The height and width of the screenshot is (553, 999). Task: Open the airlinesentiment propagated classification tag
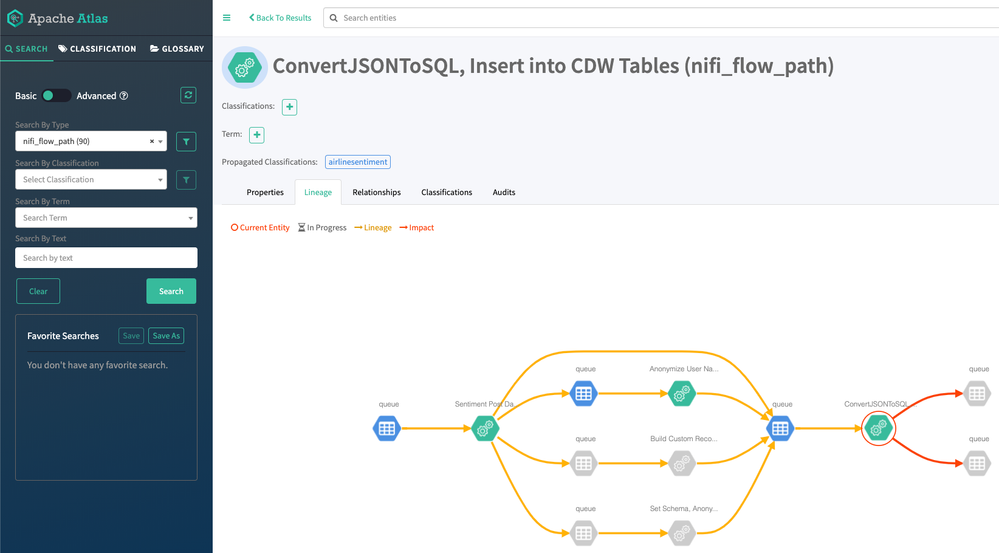tap(358, 162)
